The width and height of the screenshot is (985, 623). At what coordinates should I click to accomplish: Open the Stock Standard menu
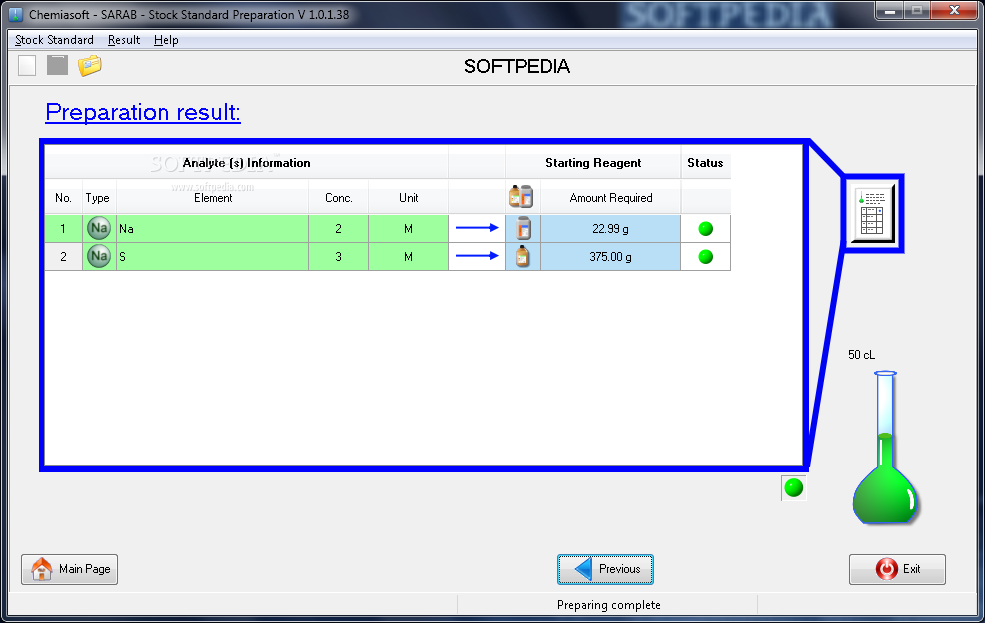[54, 40]
